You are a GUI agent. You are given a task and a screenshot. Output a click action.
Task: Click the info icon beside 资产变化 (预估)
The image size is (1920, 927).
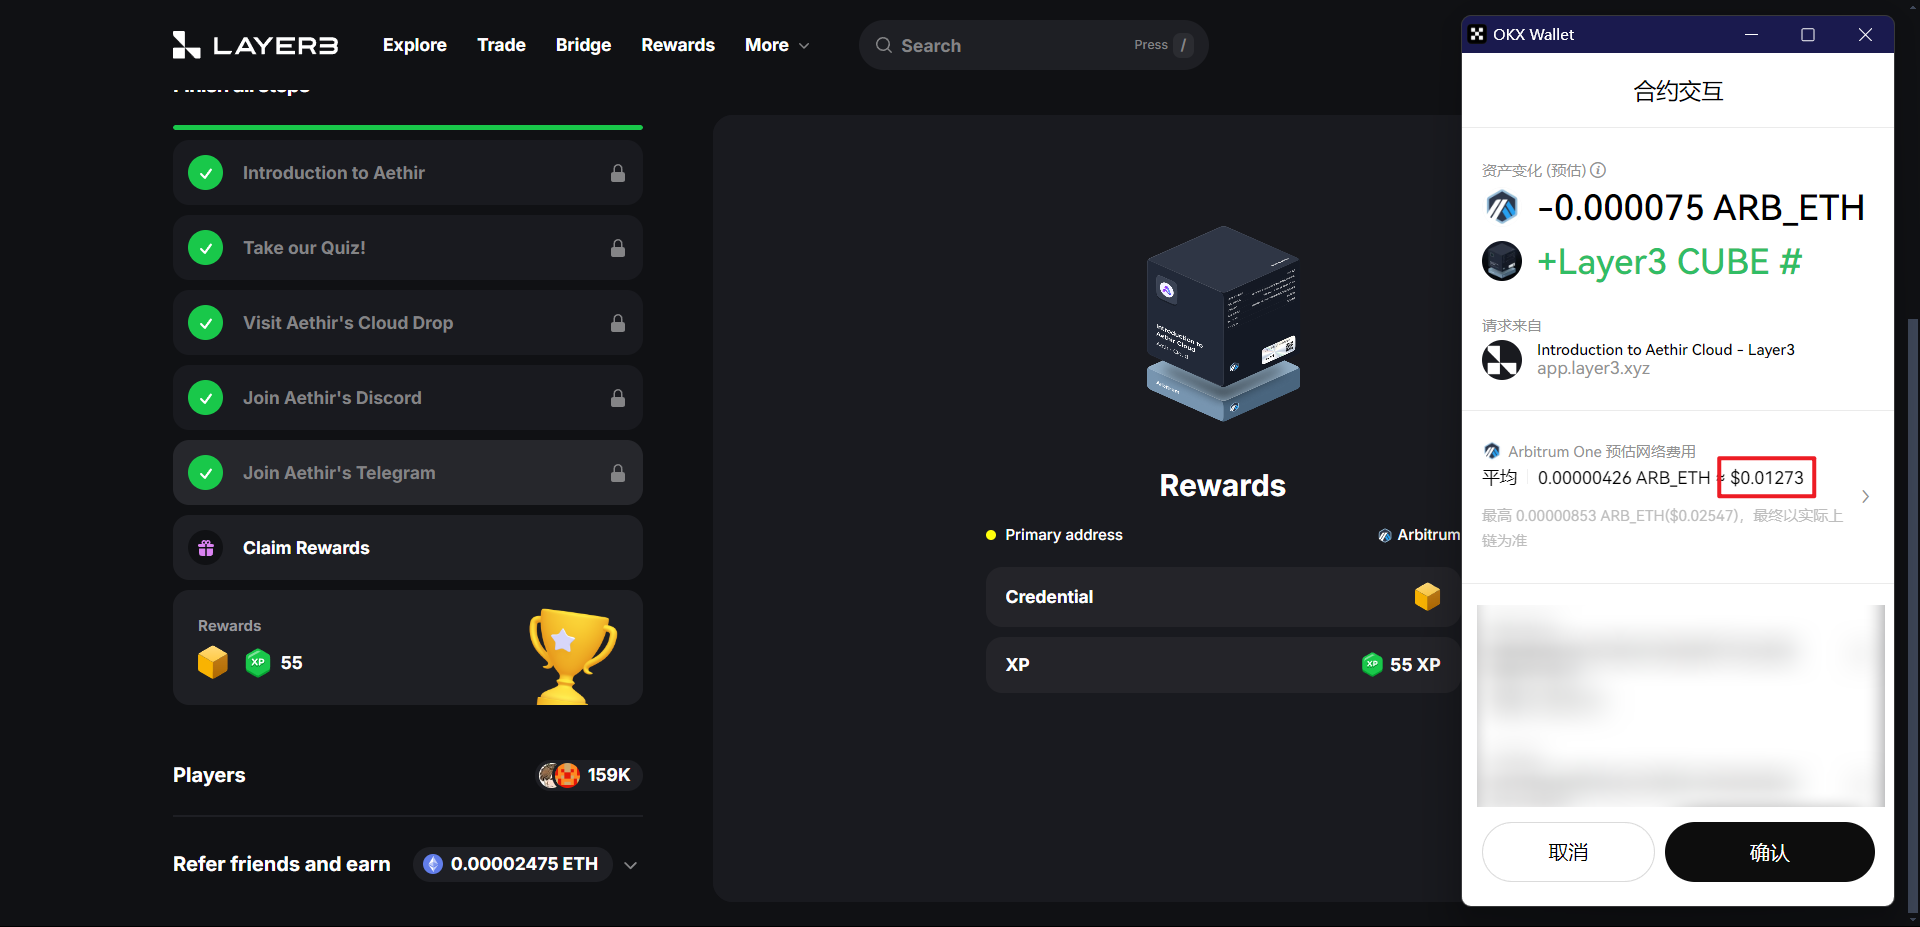tap(1598, 170)
